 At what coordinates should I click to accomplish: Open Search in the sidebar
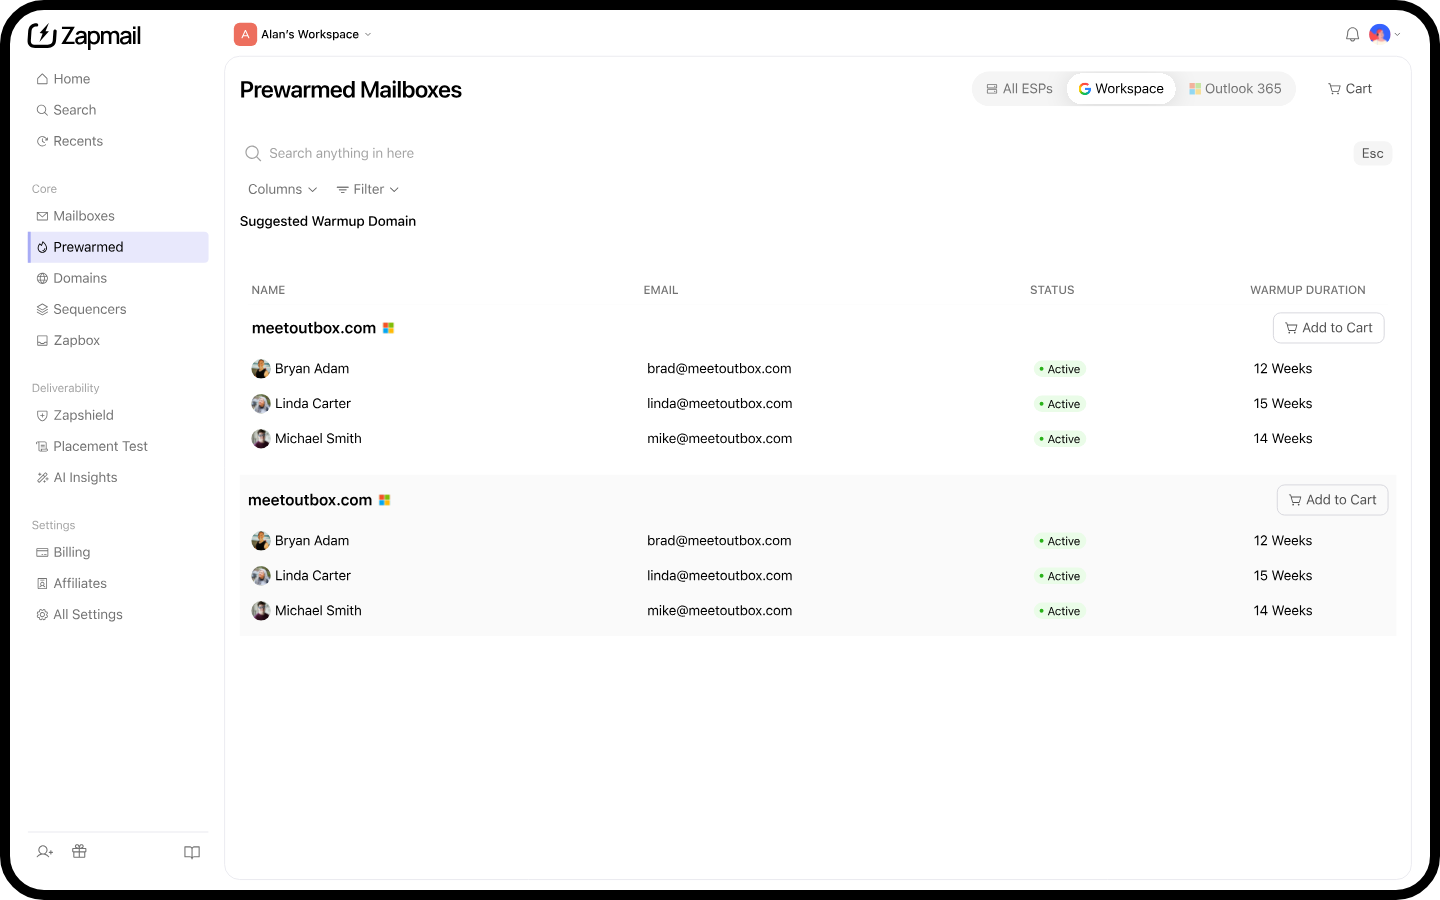118,110
